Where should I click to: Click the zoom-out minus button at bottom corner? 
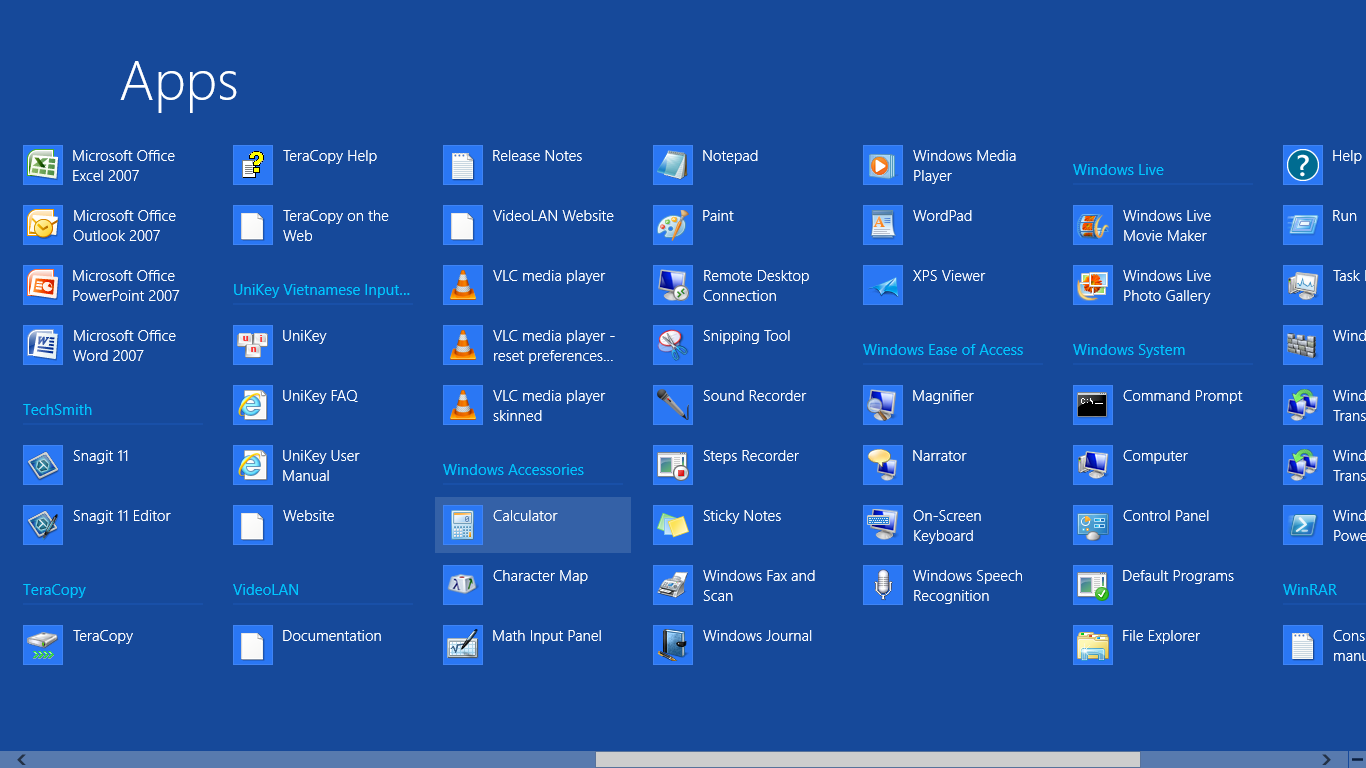(1357, 760)
